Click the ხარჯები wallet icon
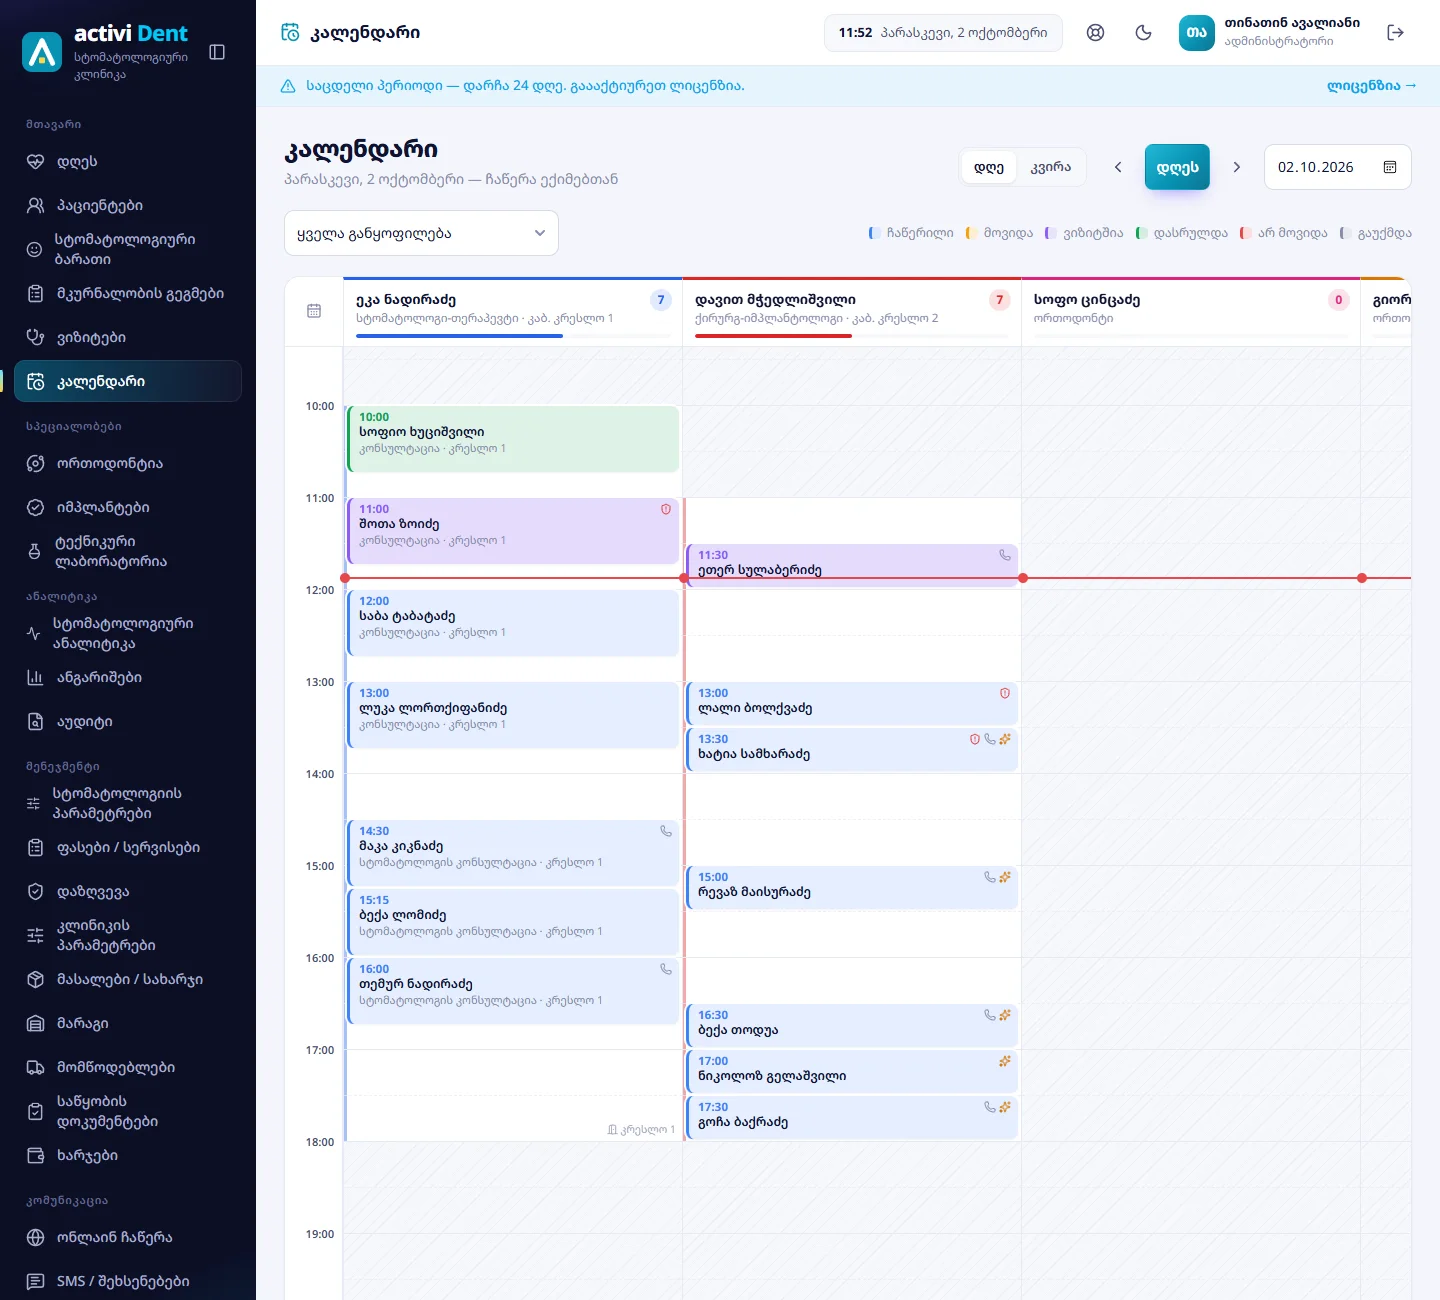This screenshot has height=1300, width=1440. coord(35,1156)
